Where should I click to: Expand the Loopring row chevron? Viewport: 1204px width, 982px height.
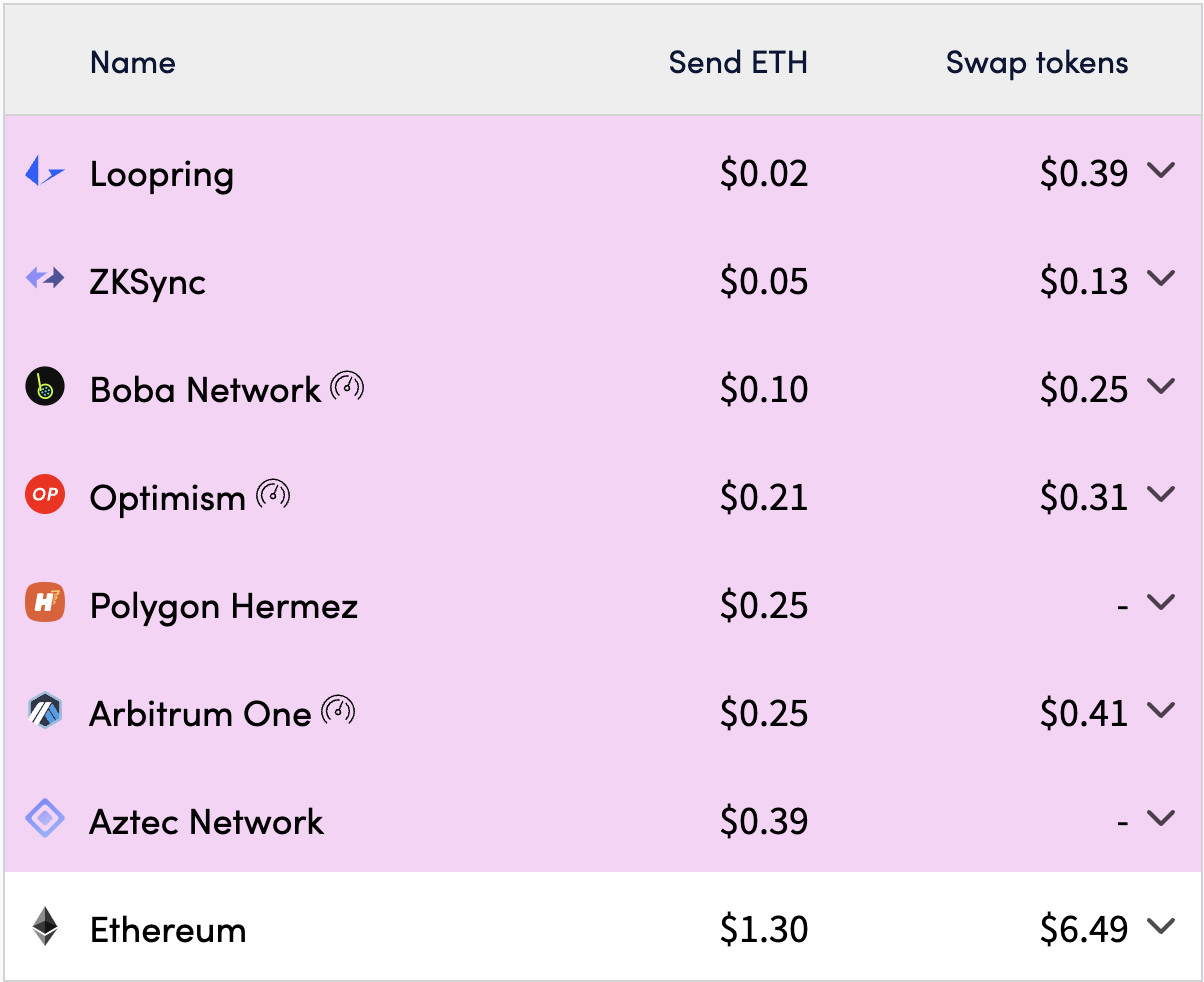pyautogui.click(x=1160, y=171)
